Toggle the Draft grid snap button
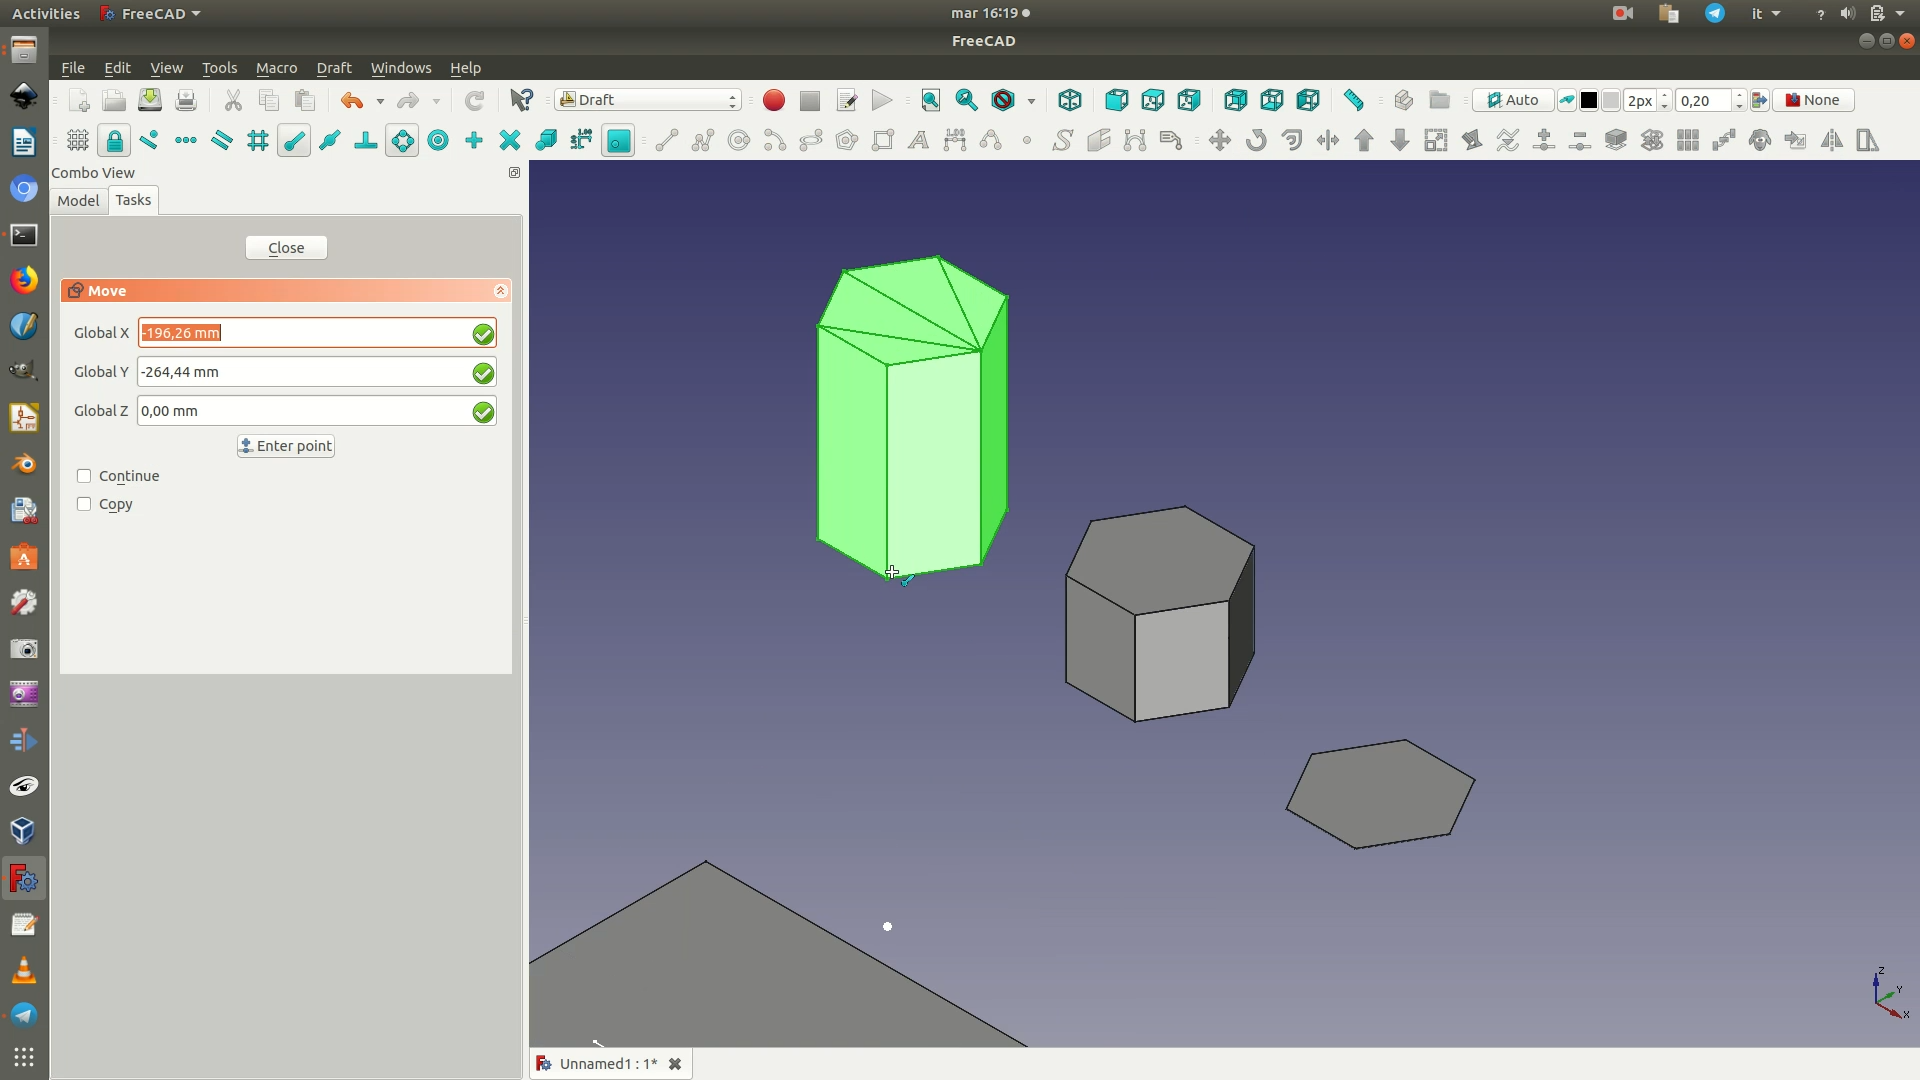This screenshot has width=1920, height=1080. click(x=78, y=141)
